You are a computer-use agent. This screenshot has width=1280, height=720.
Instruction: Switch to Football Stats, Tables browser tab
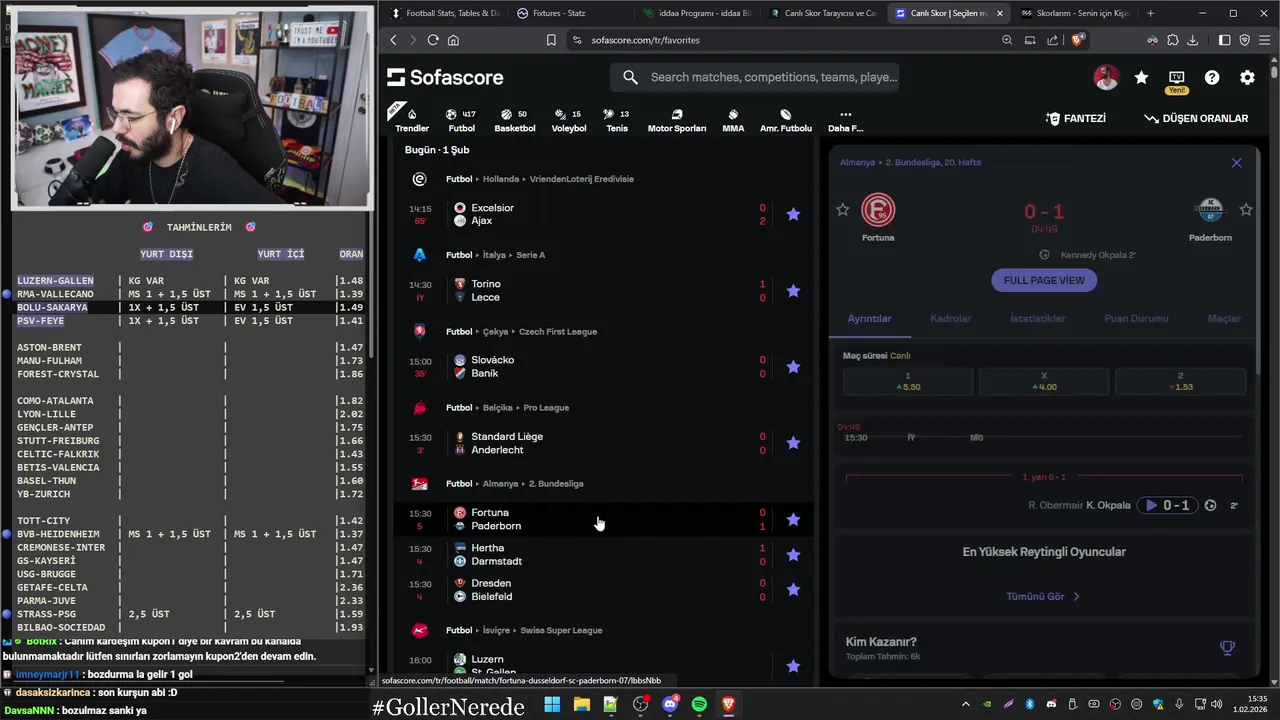click(x=445, y=13)
